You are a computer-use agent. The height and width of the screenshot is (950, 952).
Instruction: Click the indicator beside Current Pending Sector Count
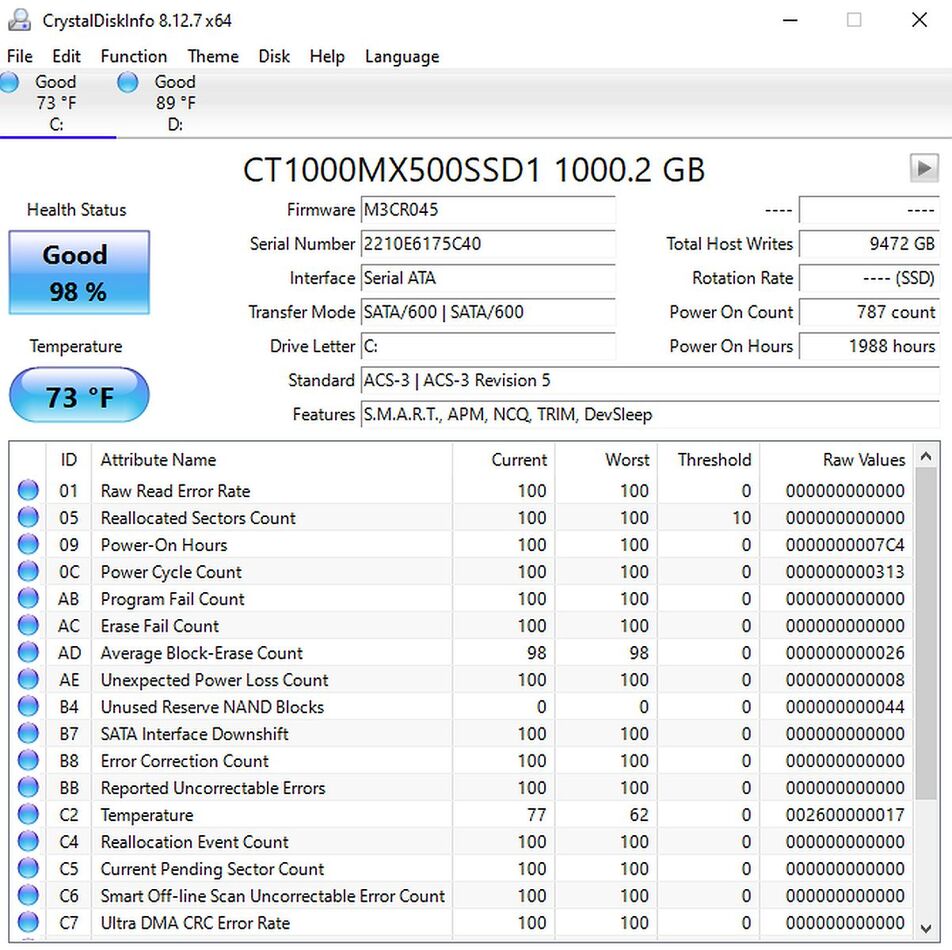pyautogui.click(x=28, y=869)
